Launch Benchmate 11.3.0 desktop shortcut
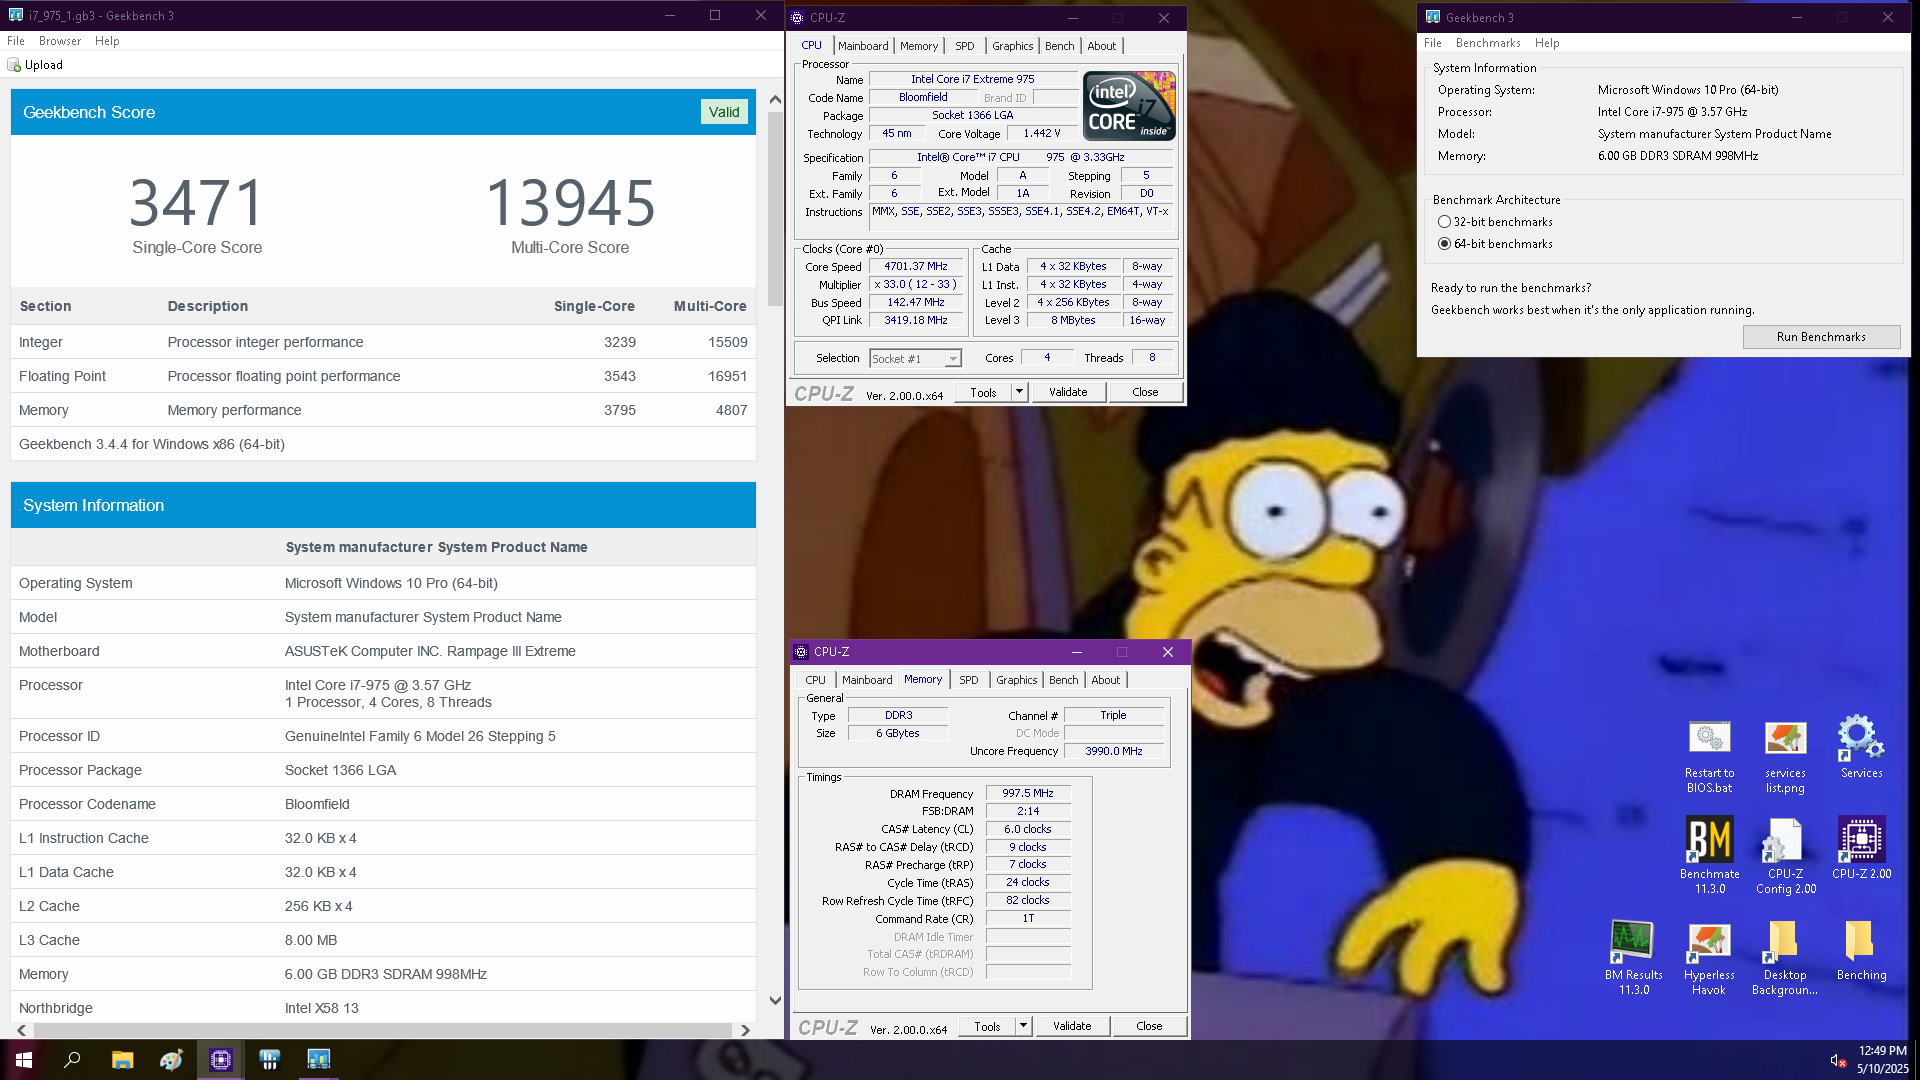 (1709, 855)
